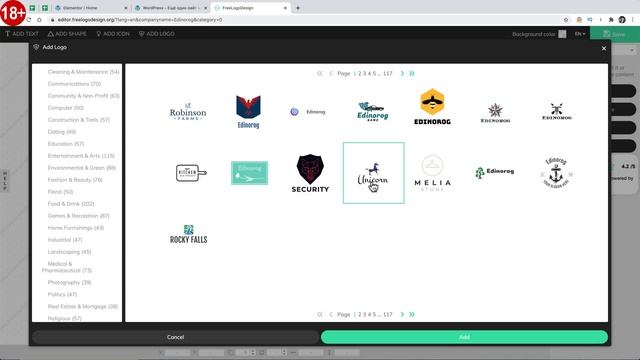Jump to first page in top pagination
Screen dimensions: 640x360
pos(320,73)
